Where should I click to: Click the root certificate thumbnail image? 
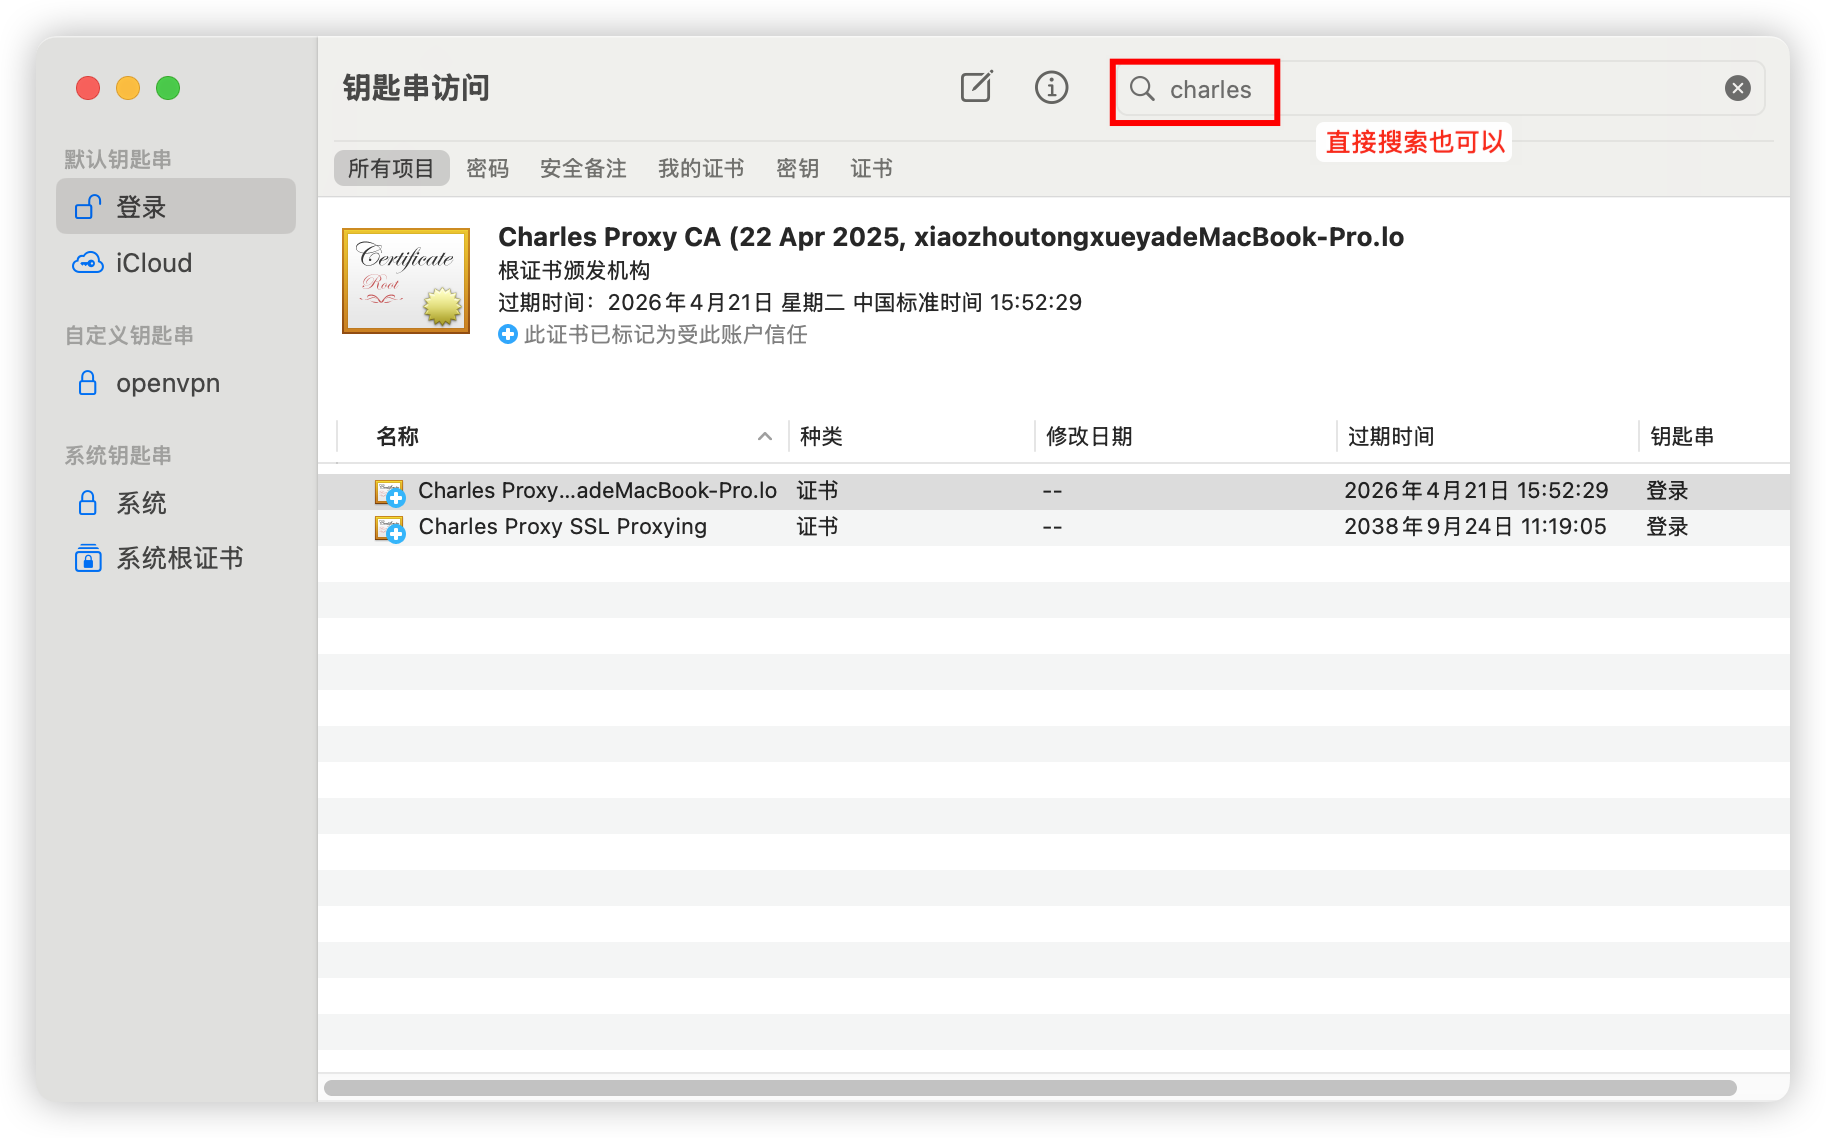tap(406, 281)
